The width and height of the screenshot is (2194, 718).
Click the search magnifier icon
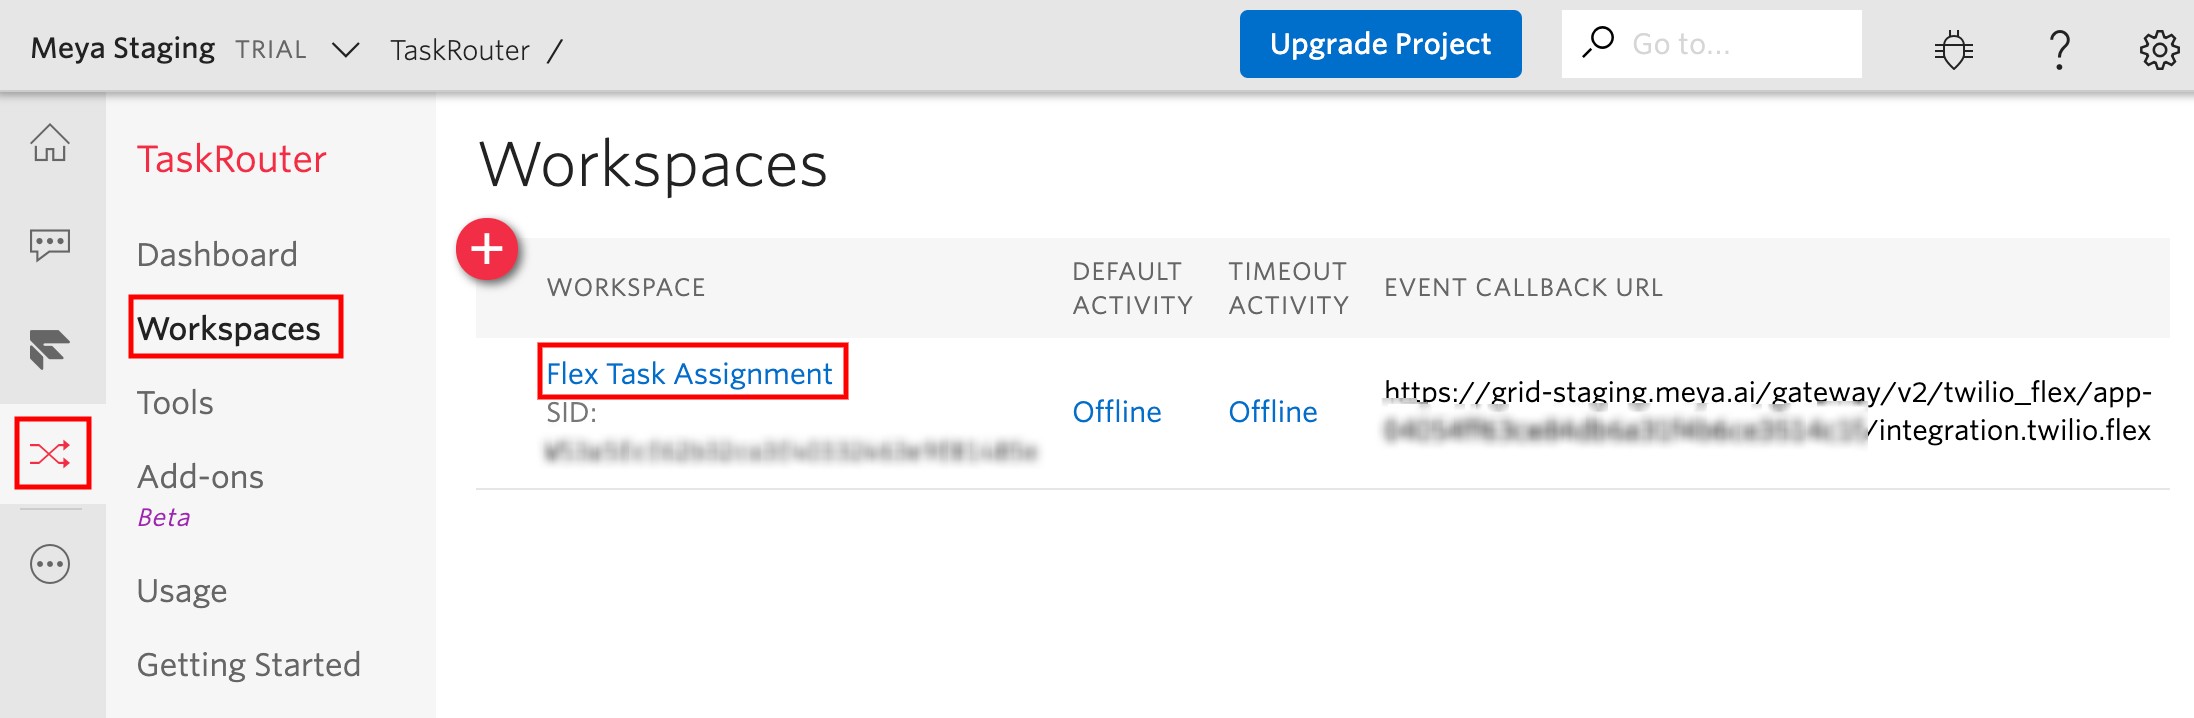point(1598,43)
